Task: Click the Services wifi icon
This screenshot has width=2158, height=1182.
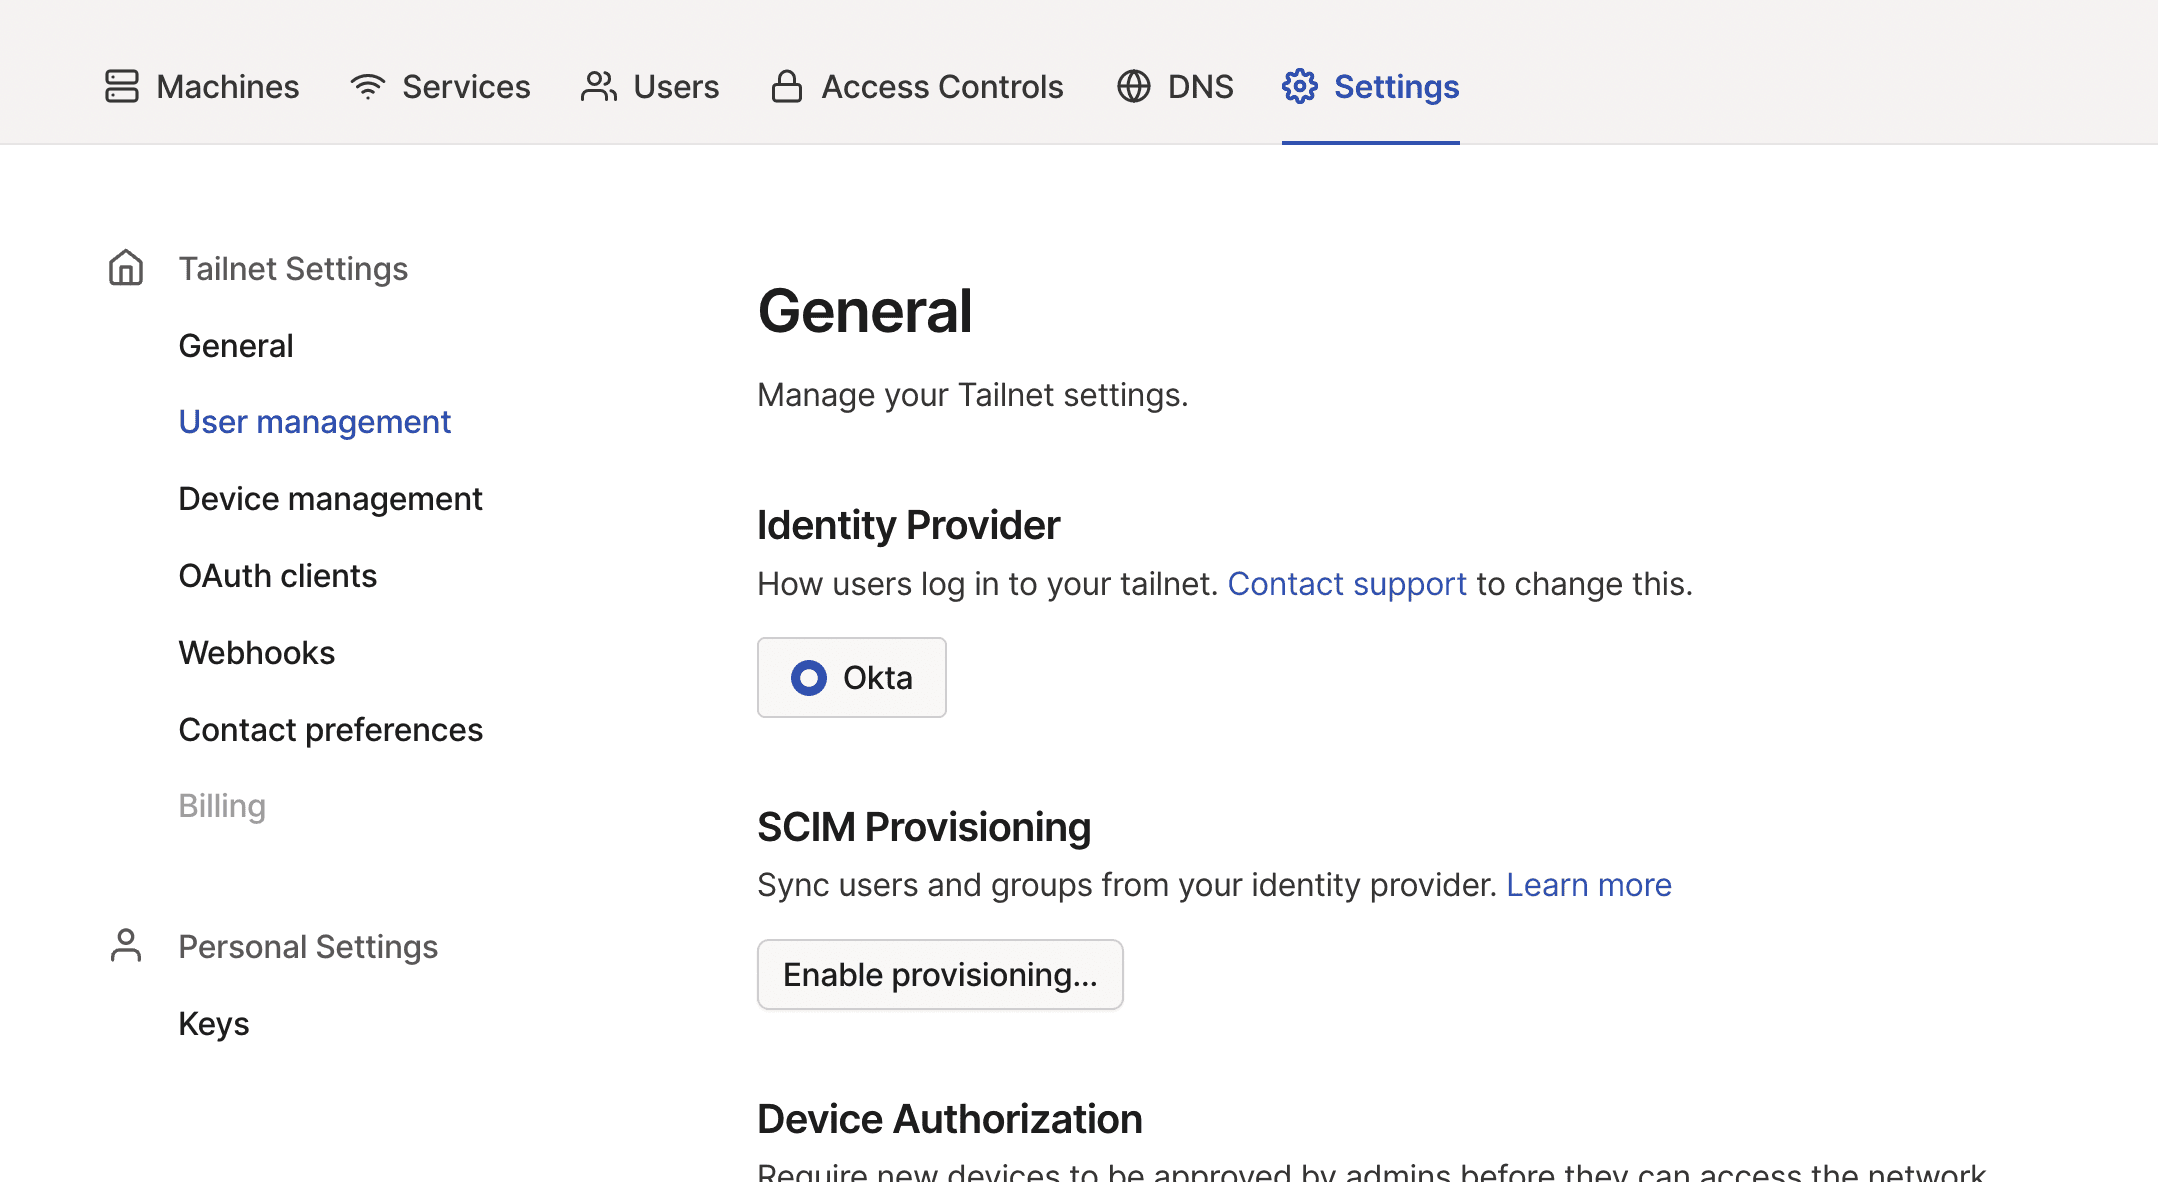Action: [x=367, y=86]
